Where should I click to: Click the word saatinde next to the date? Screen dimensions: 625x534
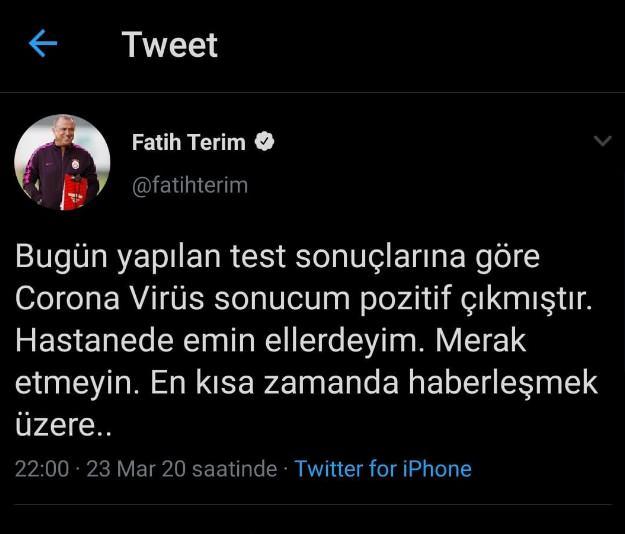coord(234,469)
